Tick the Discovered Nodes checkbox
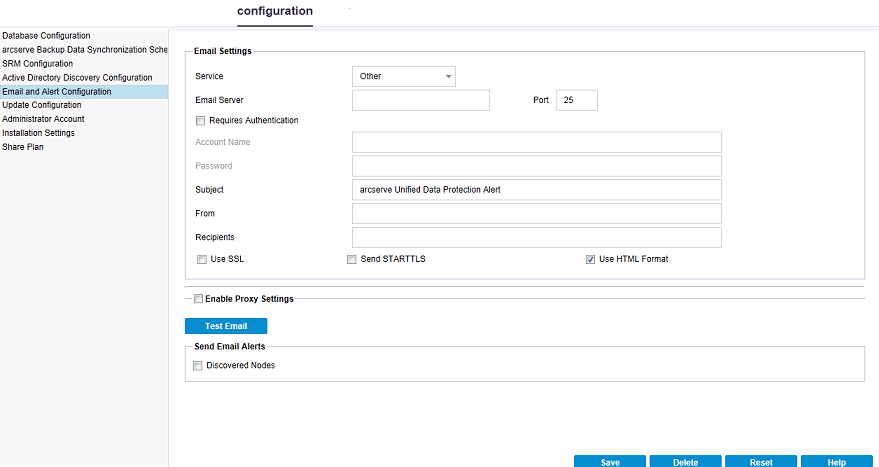The image size is (879, 467). click(198, 366)
